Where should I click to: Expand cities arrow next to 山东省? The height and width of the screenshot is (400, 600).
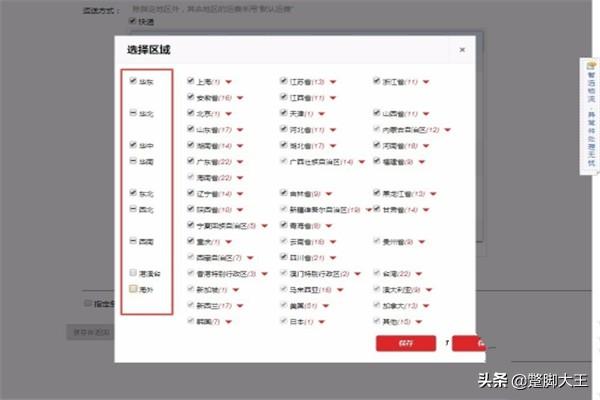point(240,130)
